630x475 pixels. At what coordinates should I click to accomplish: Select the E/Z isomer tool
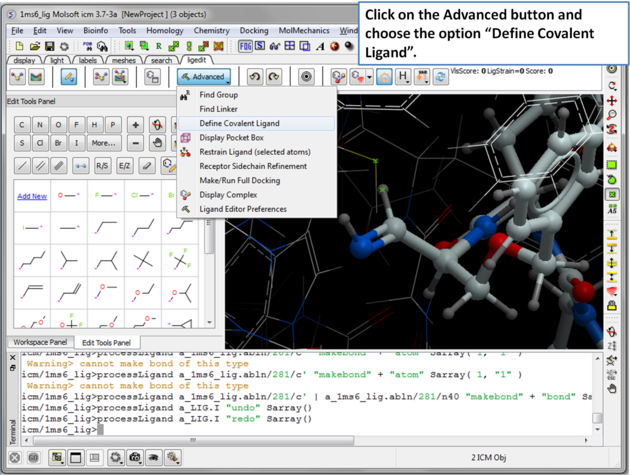tap(124, 166)
